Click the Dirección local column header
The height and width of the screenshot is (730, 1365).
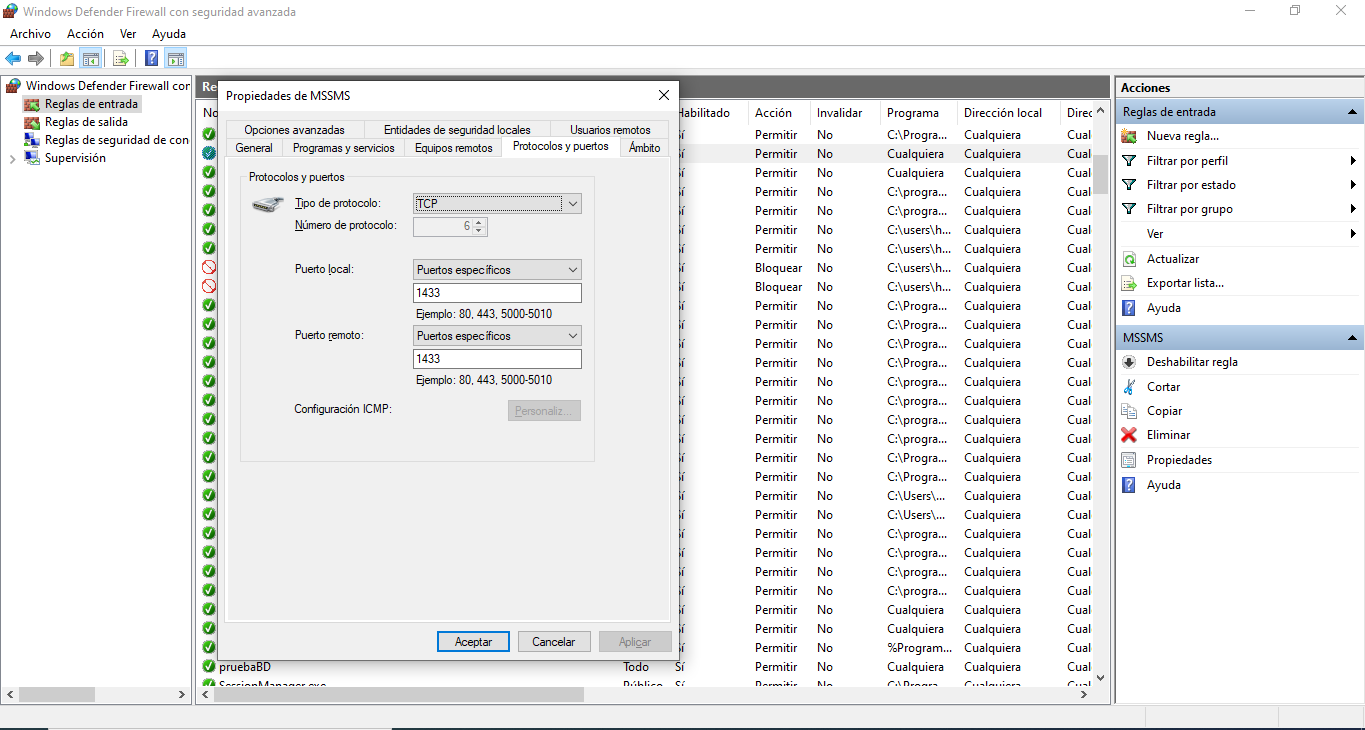(x=1009, y=113)
